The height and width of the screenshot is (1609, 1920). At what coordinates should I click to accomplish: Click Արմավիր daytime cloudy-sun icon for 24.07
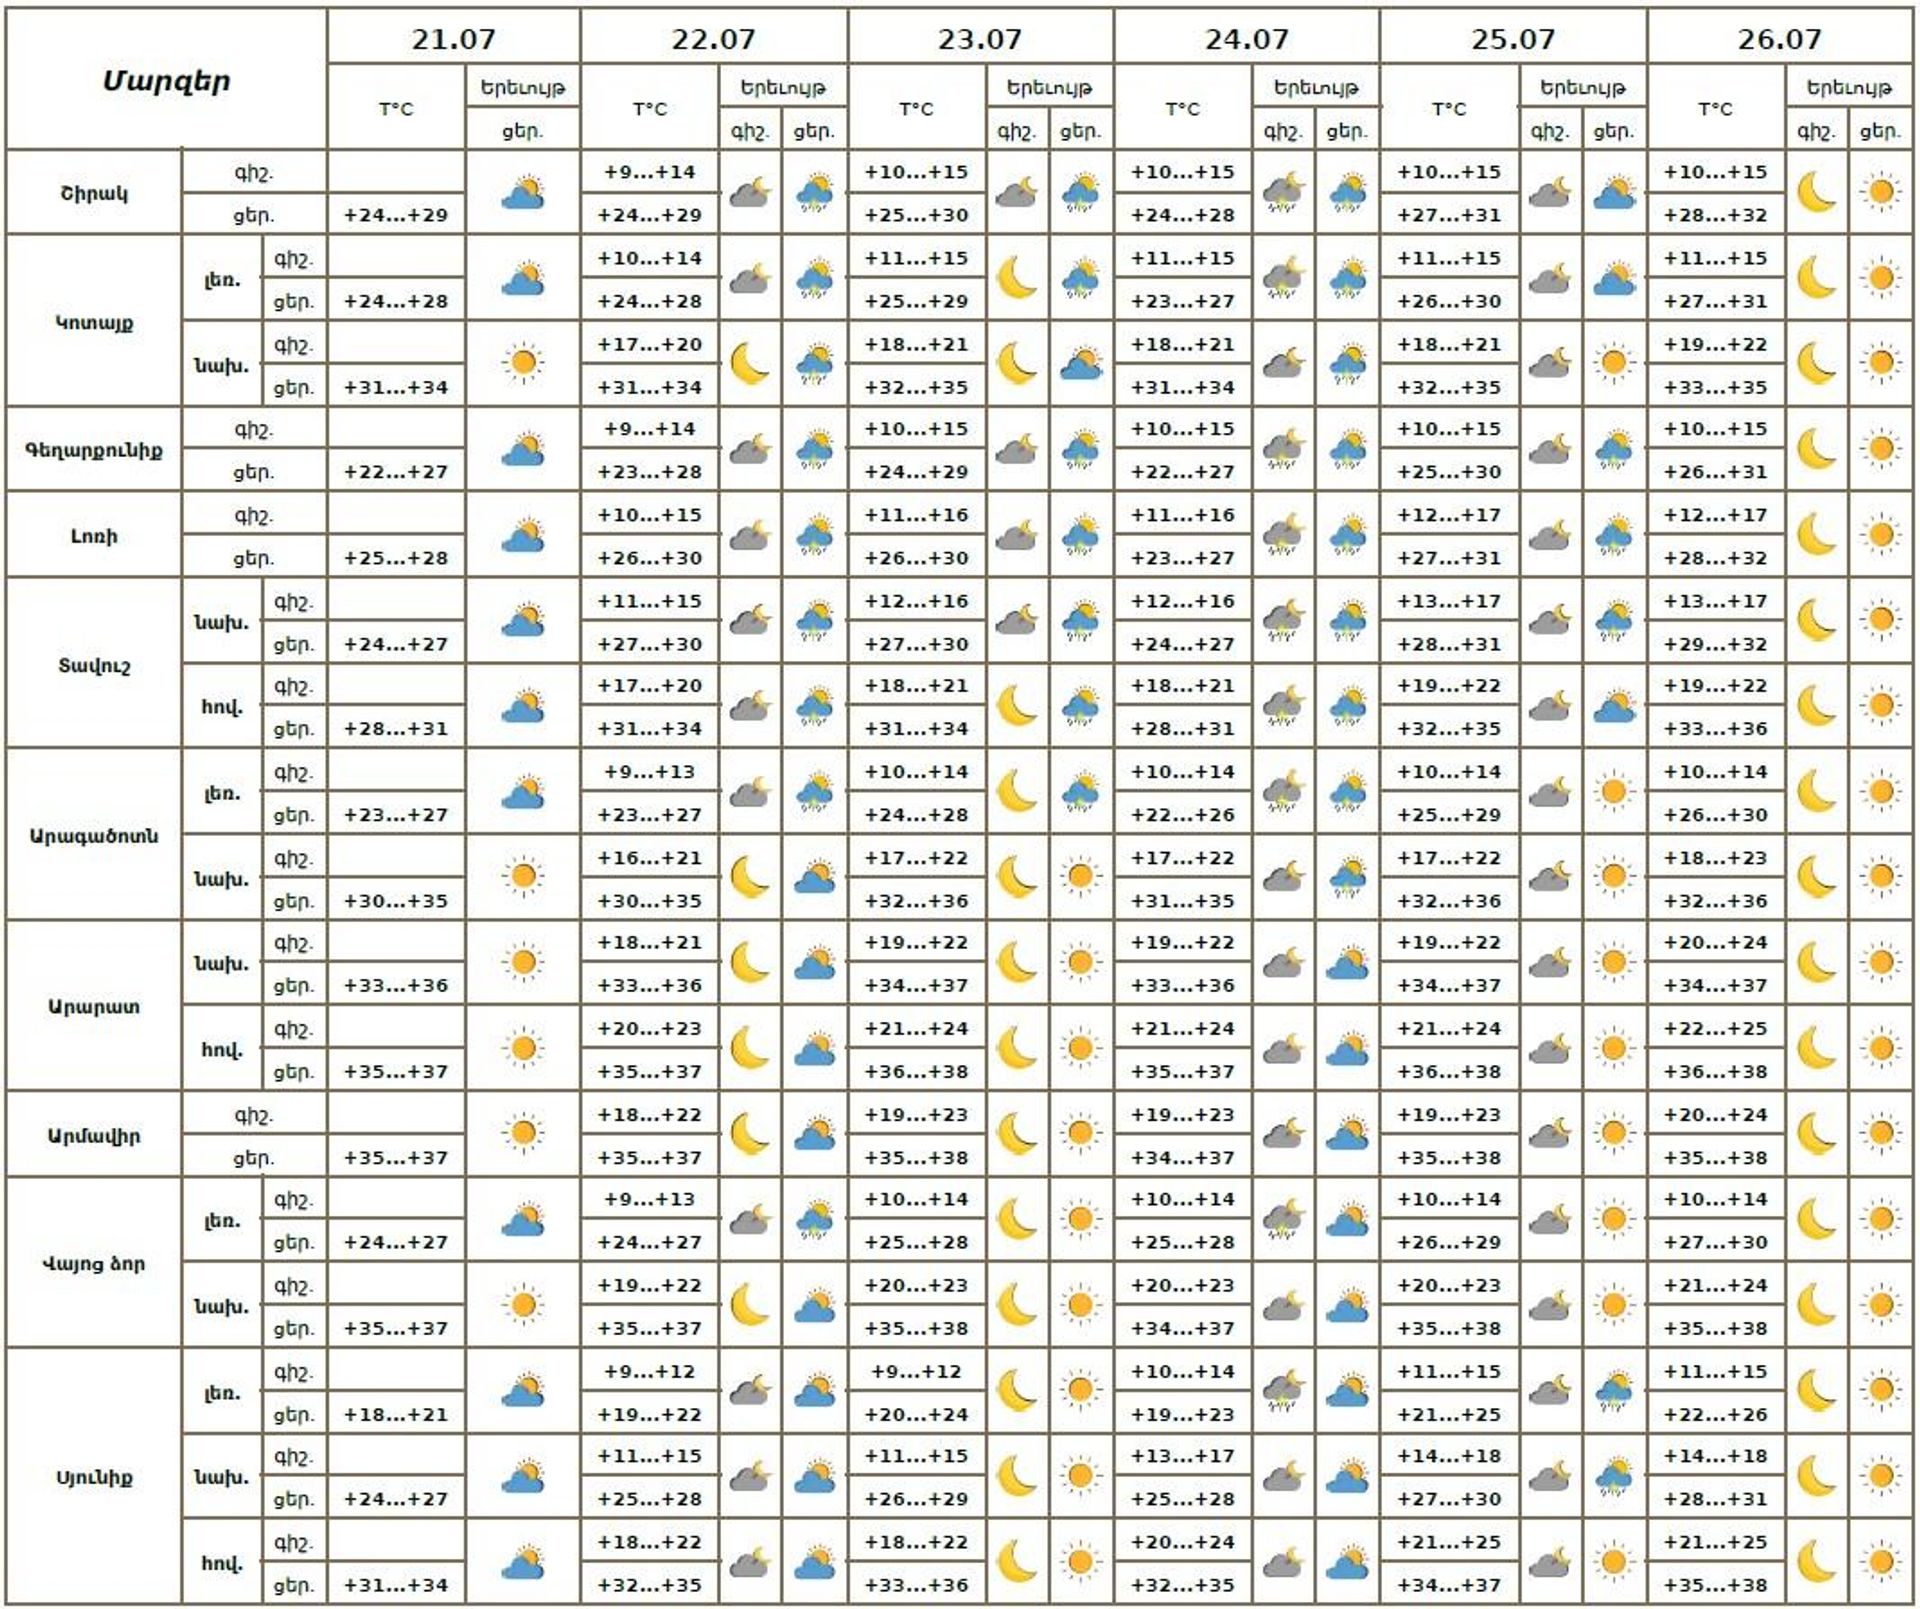coord(1348,1133)
